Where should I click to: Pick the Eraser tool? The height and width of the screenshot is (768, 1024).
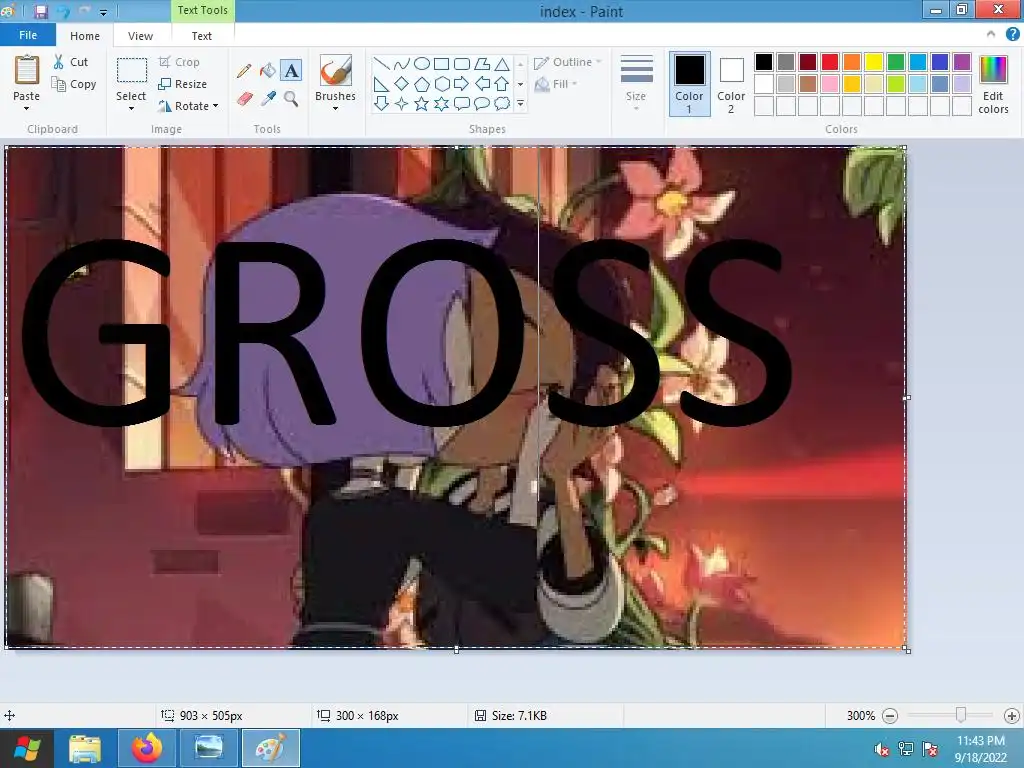point(244,99)
